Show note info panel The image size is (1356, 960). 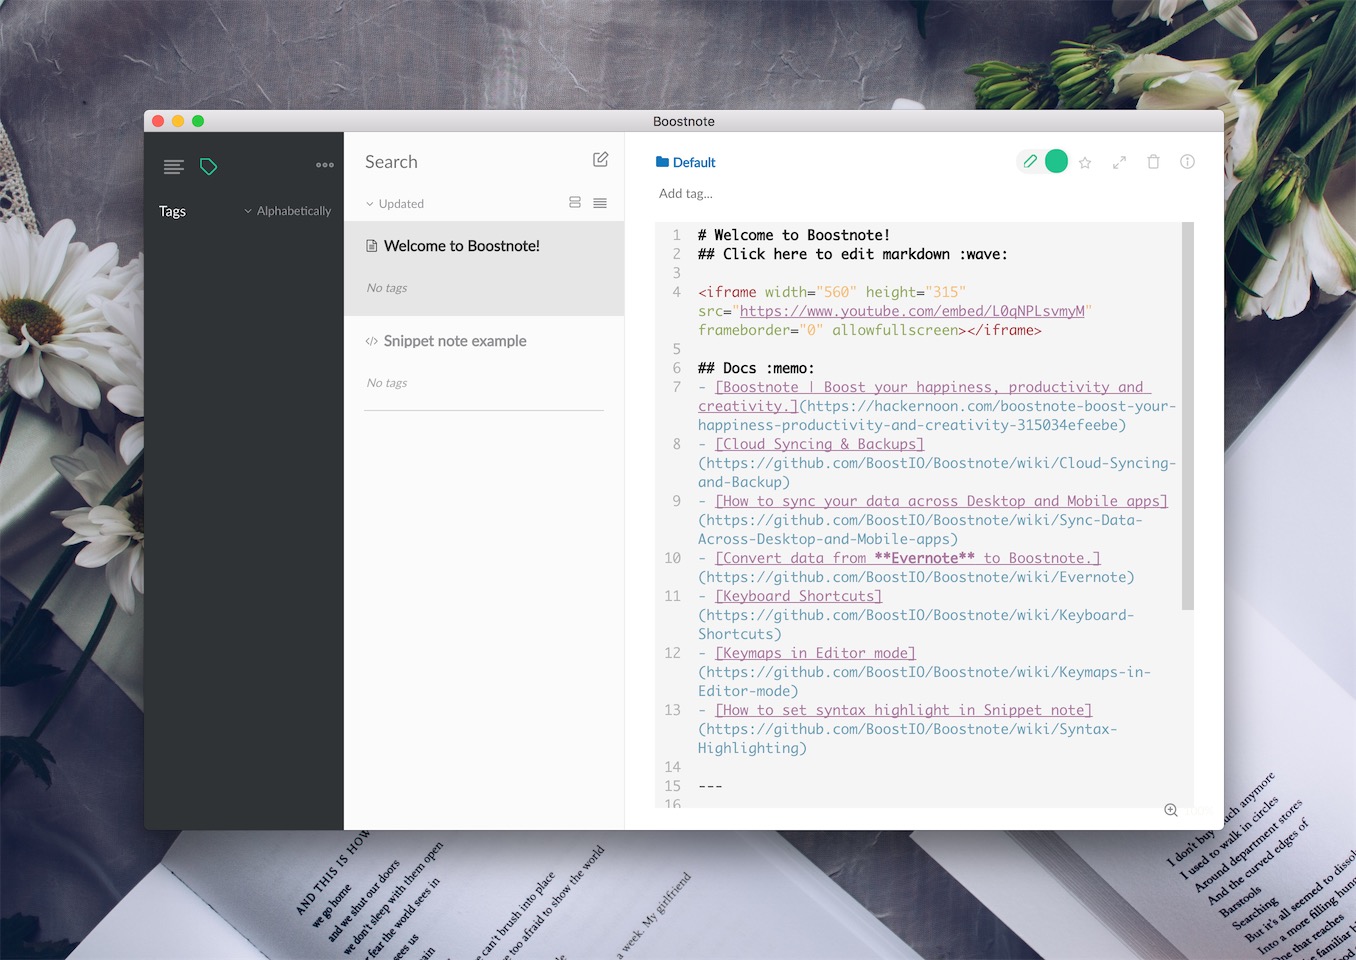point(1187,162)
